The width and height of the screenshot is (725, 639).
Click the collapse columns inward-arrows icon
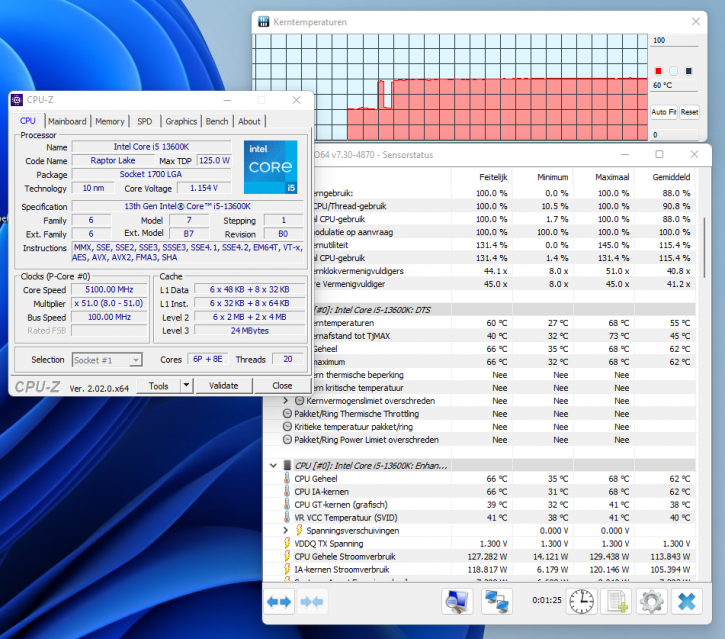312,602
